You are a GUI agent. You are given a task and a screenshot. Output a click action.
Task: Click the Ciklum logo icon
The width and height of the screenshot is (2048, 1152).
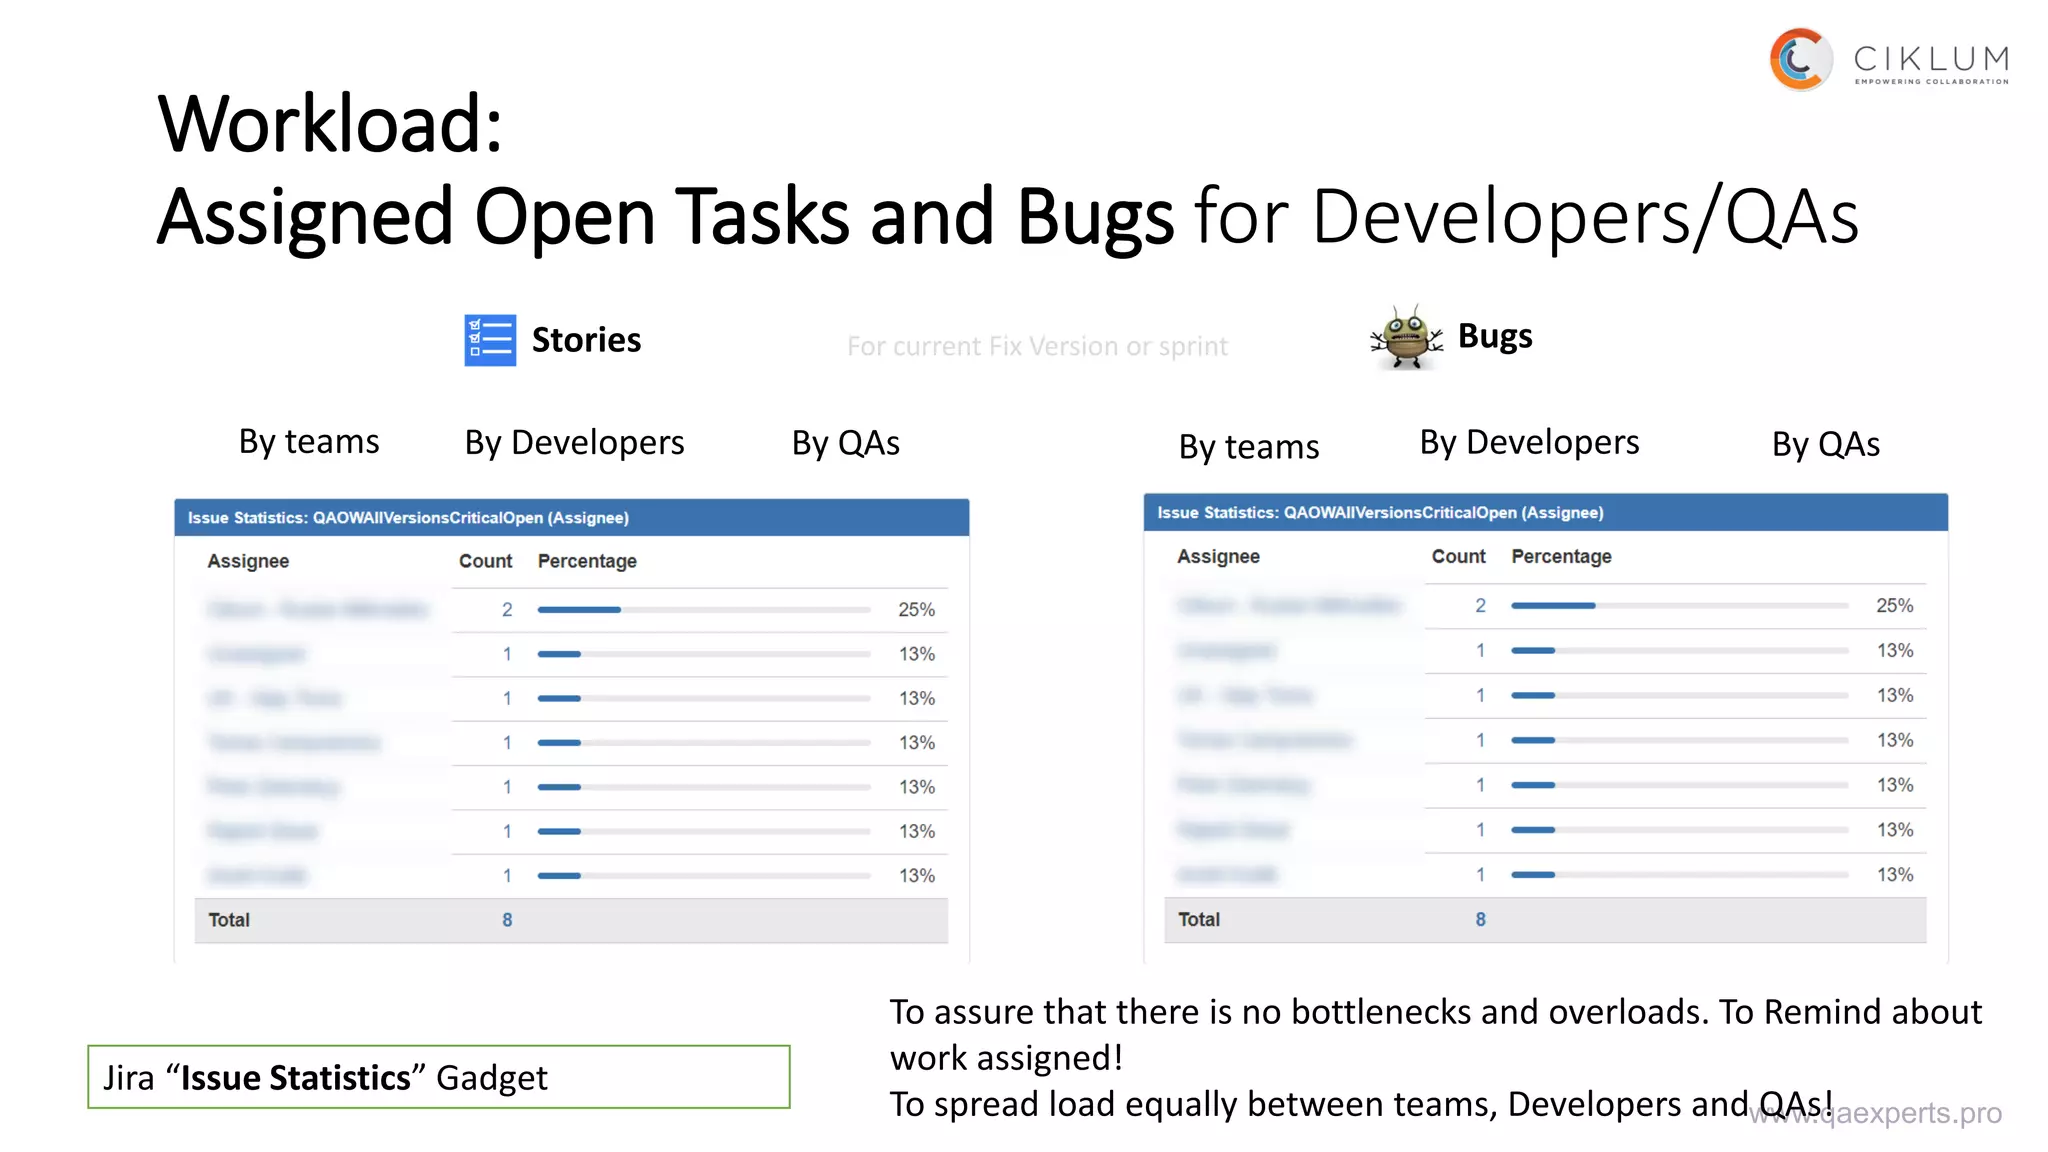click(1801, 60)
